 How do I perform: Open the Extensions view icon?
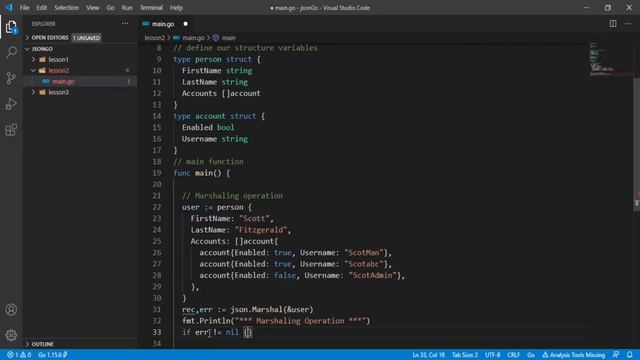[11, 130]
